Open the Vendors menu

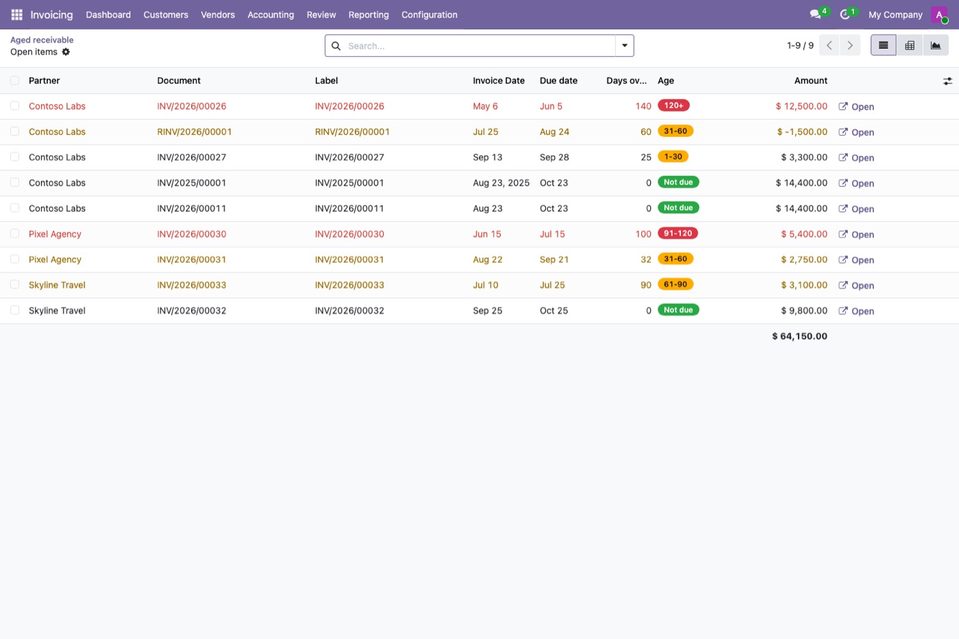(x=218, y=15)
